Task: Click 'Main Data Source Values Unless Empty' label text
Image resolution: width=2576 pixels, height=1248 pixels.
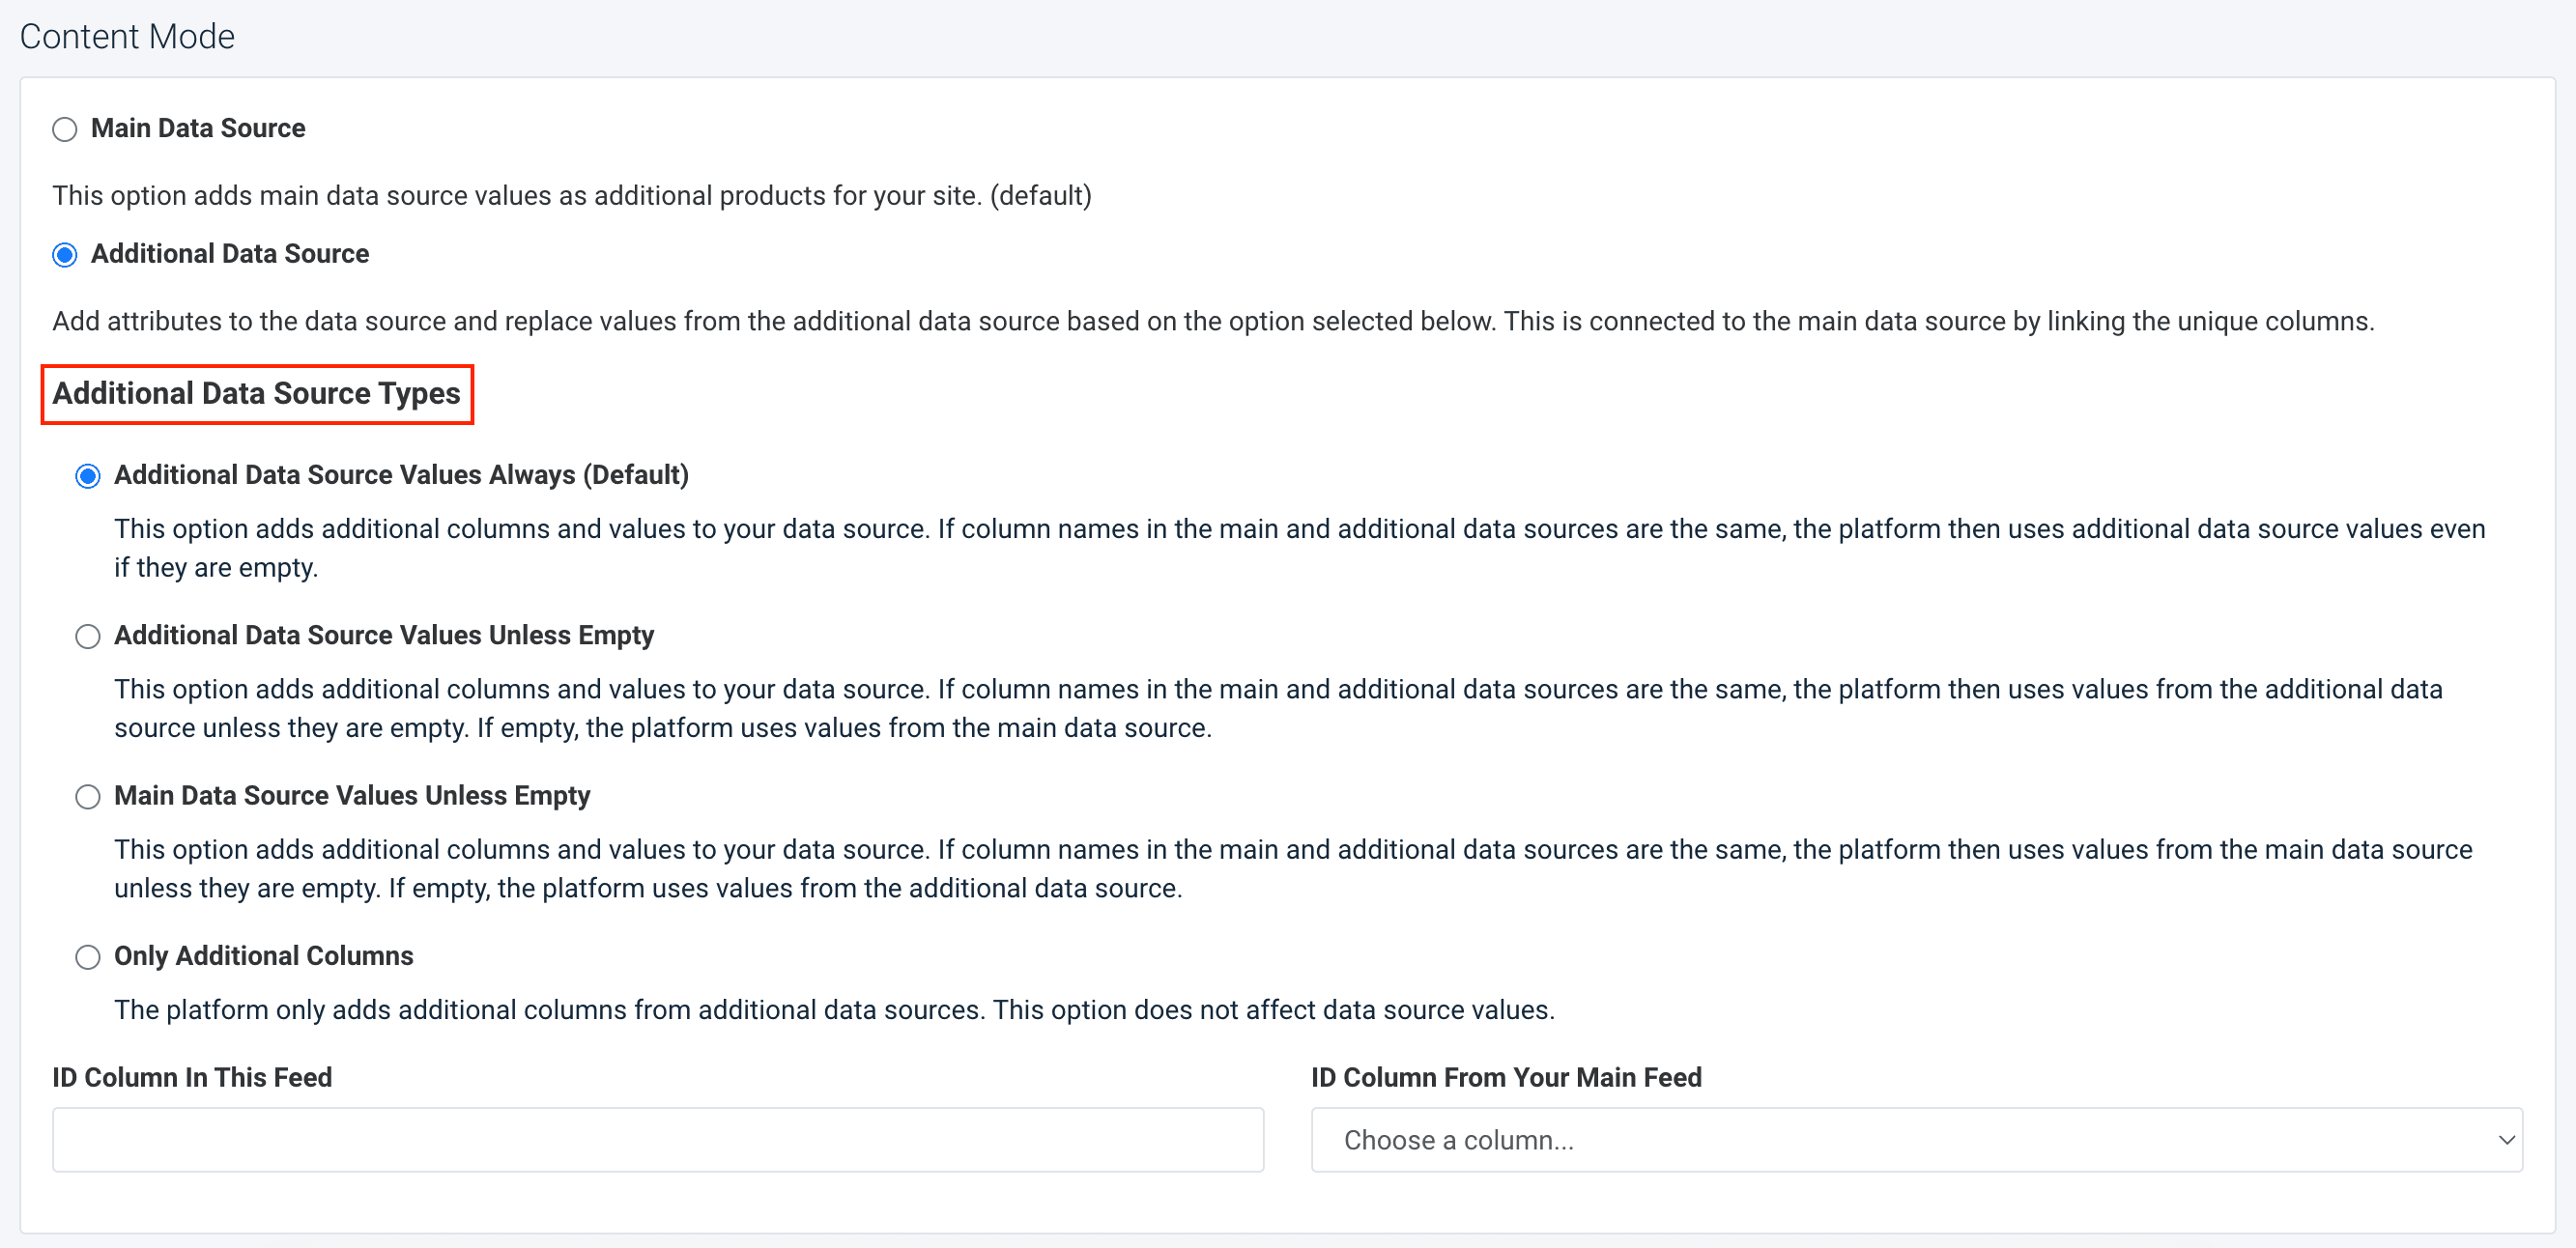Action: coord(352,796)
